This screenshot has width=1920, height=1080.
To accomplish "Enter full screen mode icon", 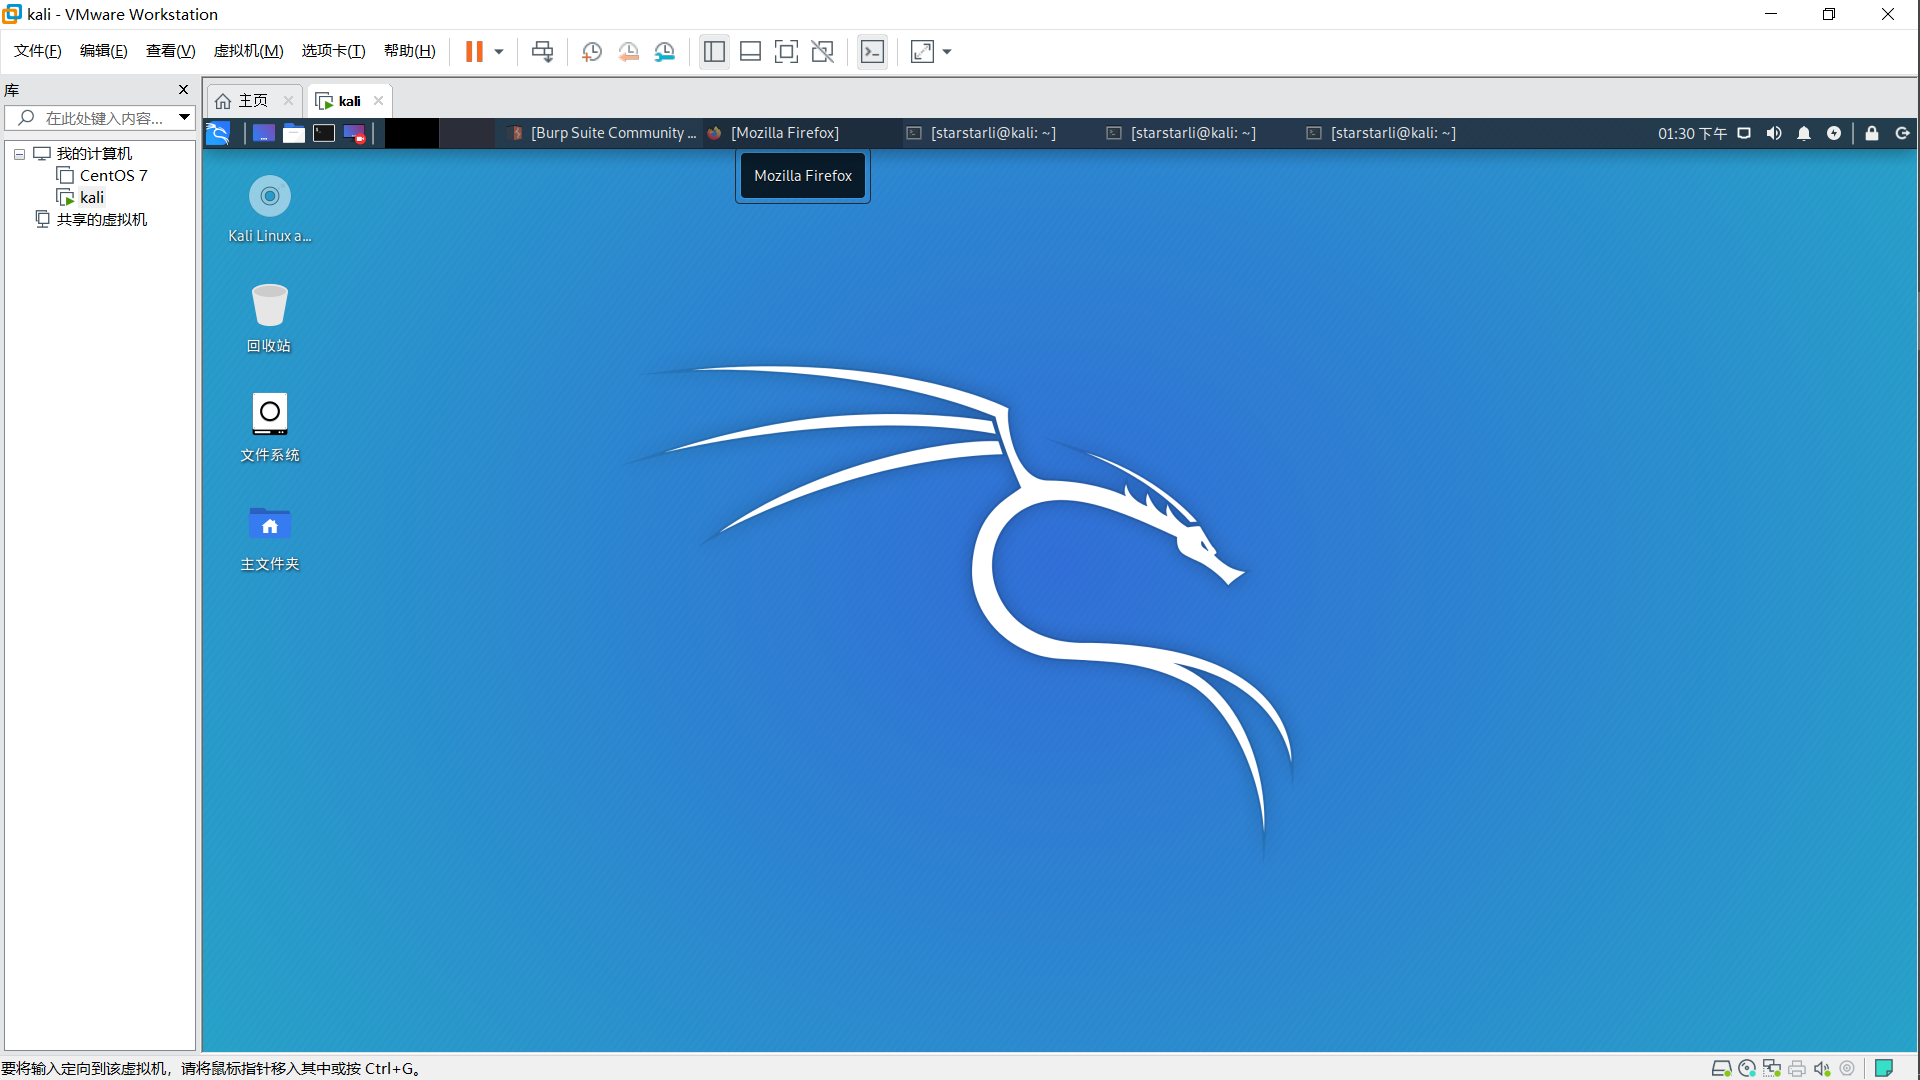I will [786, 52].
